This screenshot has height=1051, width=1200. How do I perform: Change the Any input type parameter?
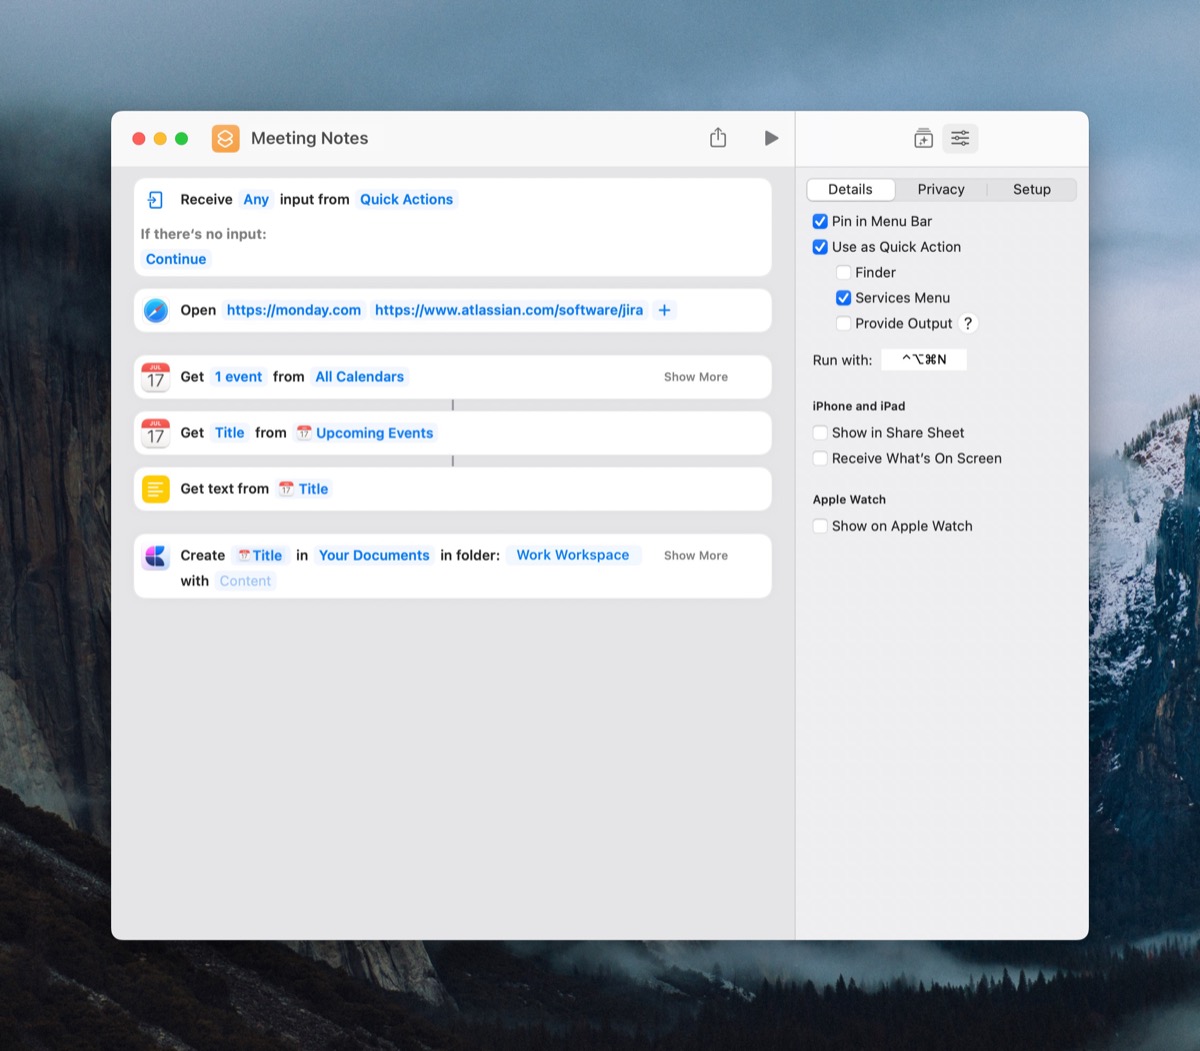coord(256,199)
